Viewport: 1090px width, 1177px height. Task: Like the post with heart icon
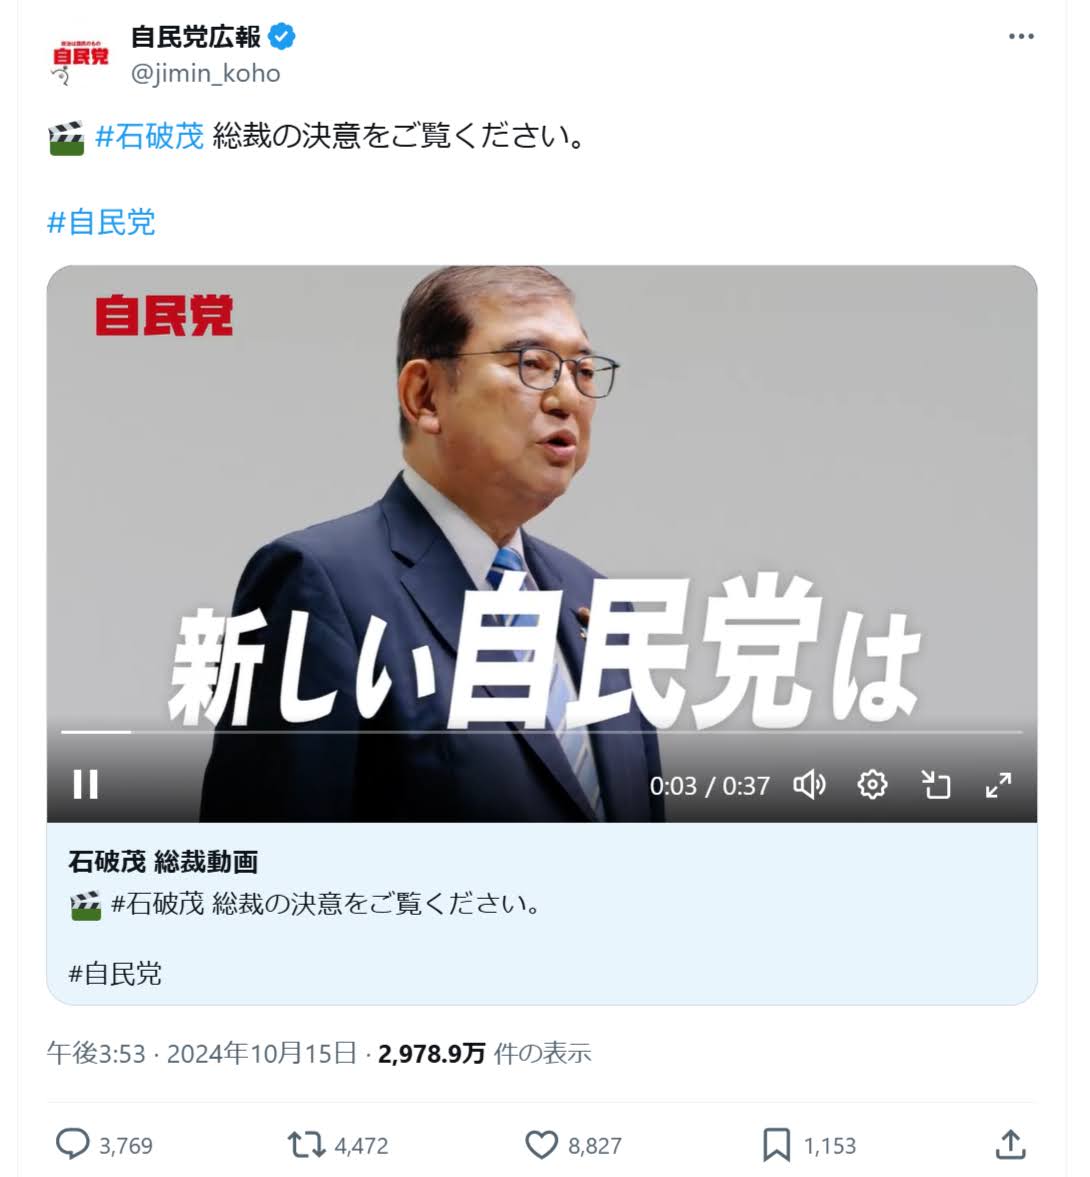541,1145
